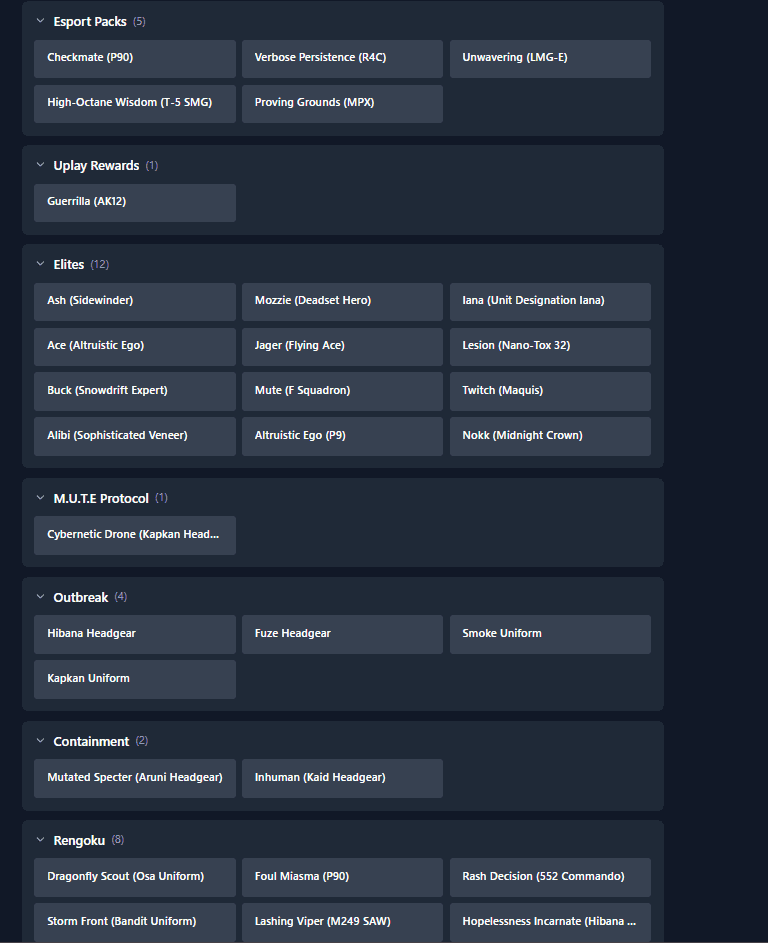Collapse the M.U.T.E Protocol section chevron
The image size is (768, 943).
click(41, 498)
